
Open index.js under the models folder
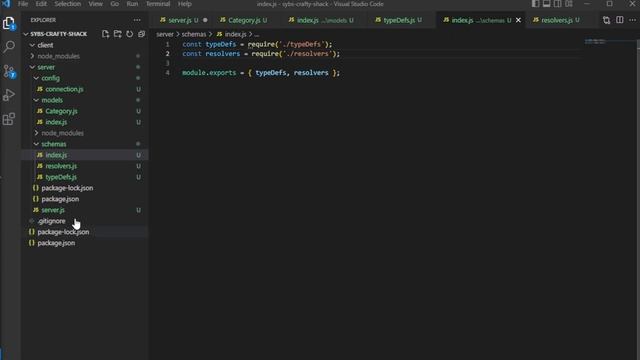tap(56, 122)
